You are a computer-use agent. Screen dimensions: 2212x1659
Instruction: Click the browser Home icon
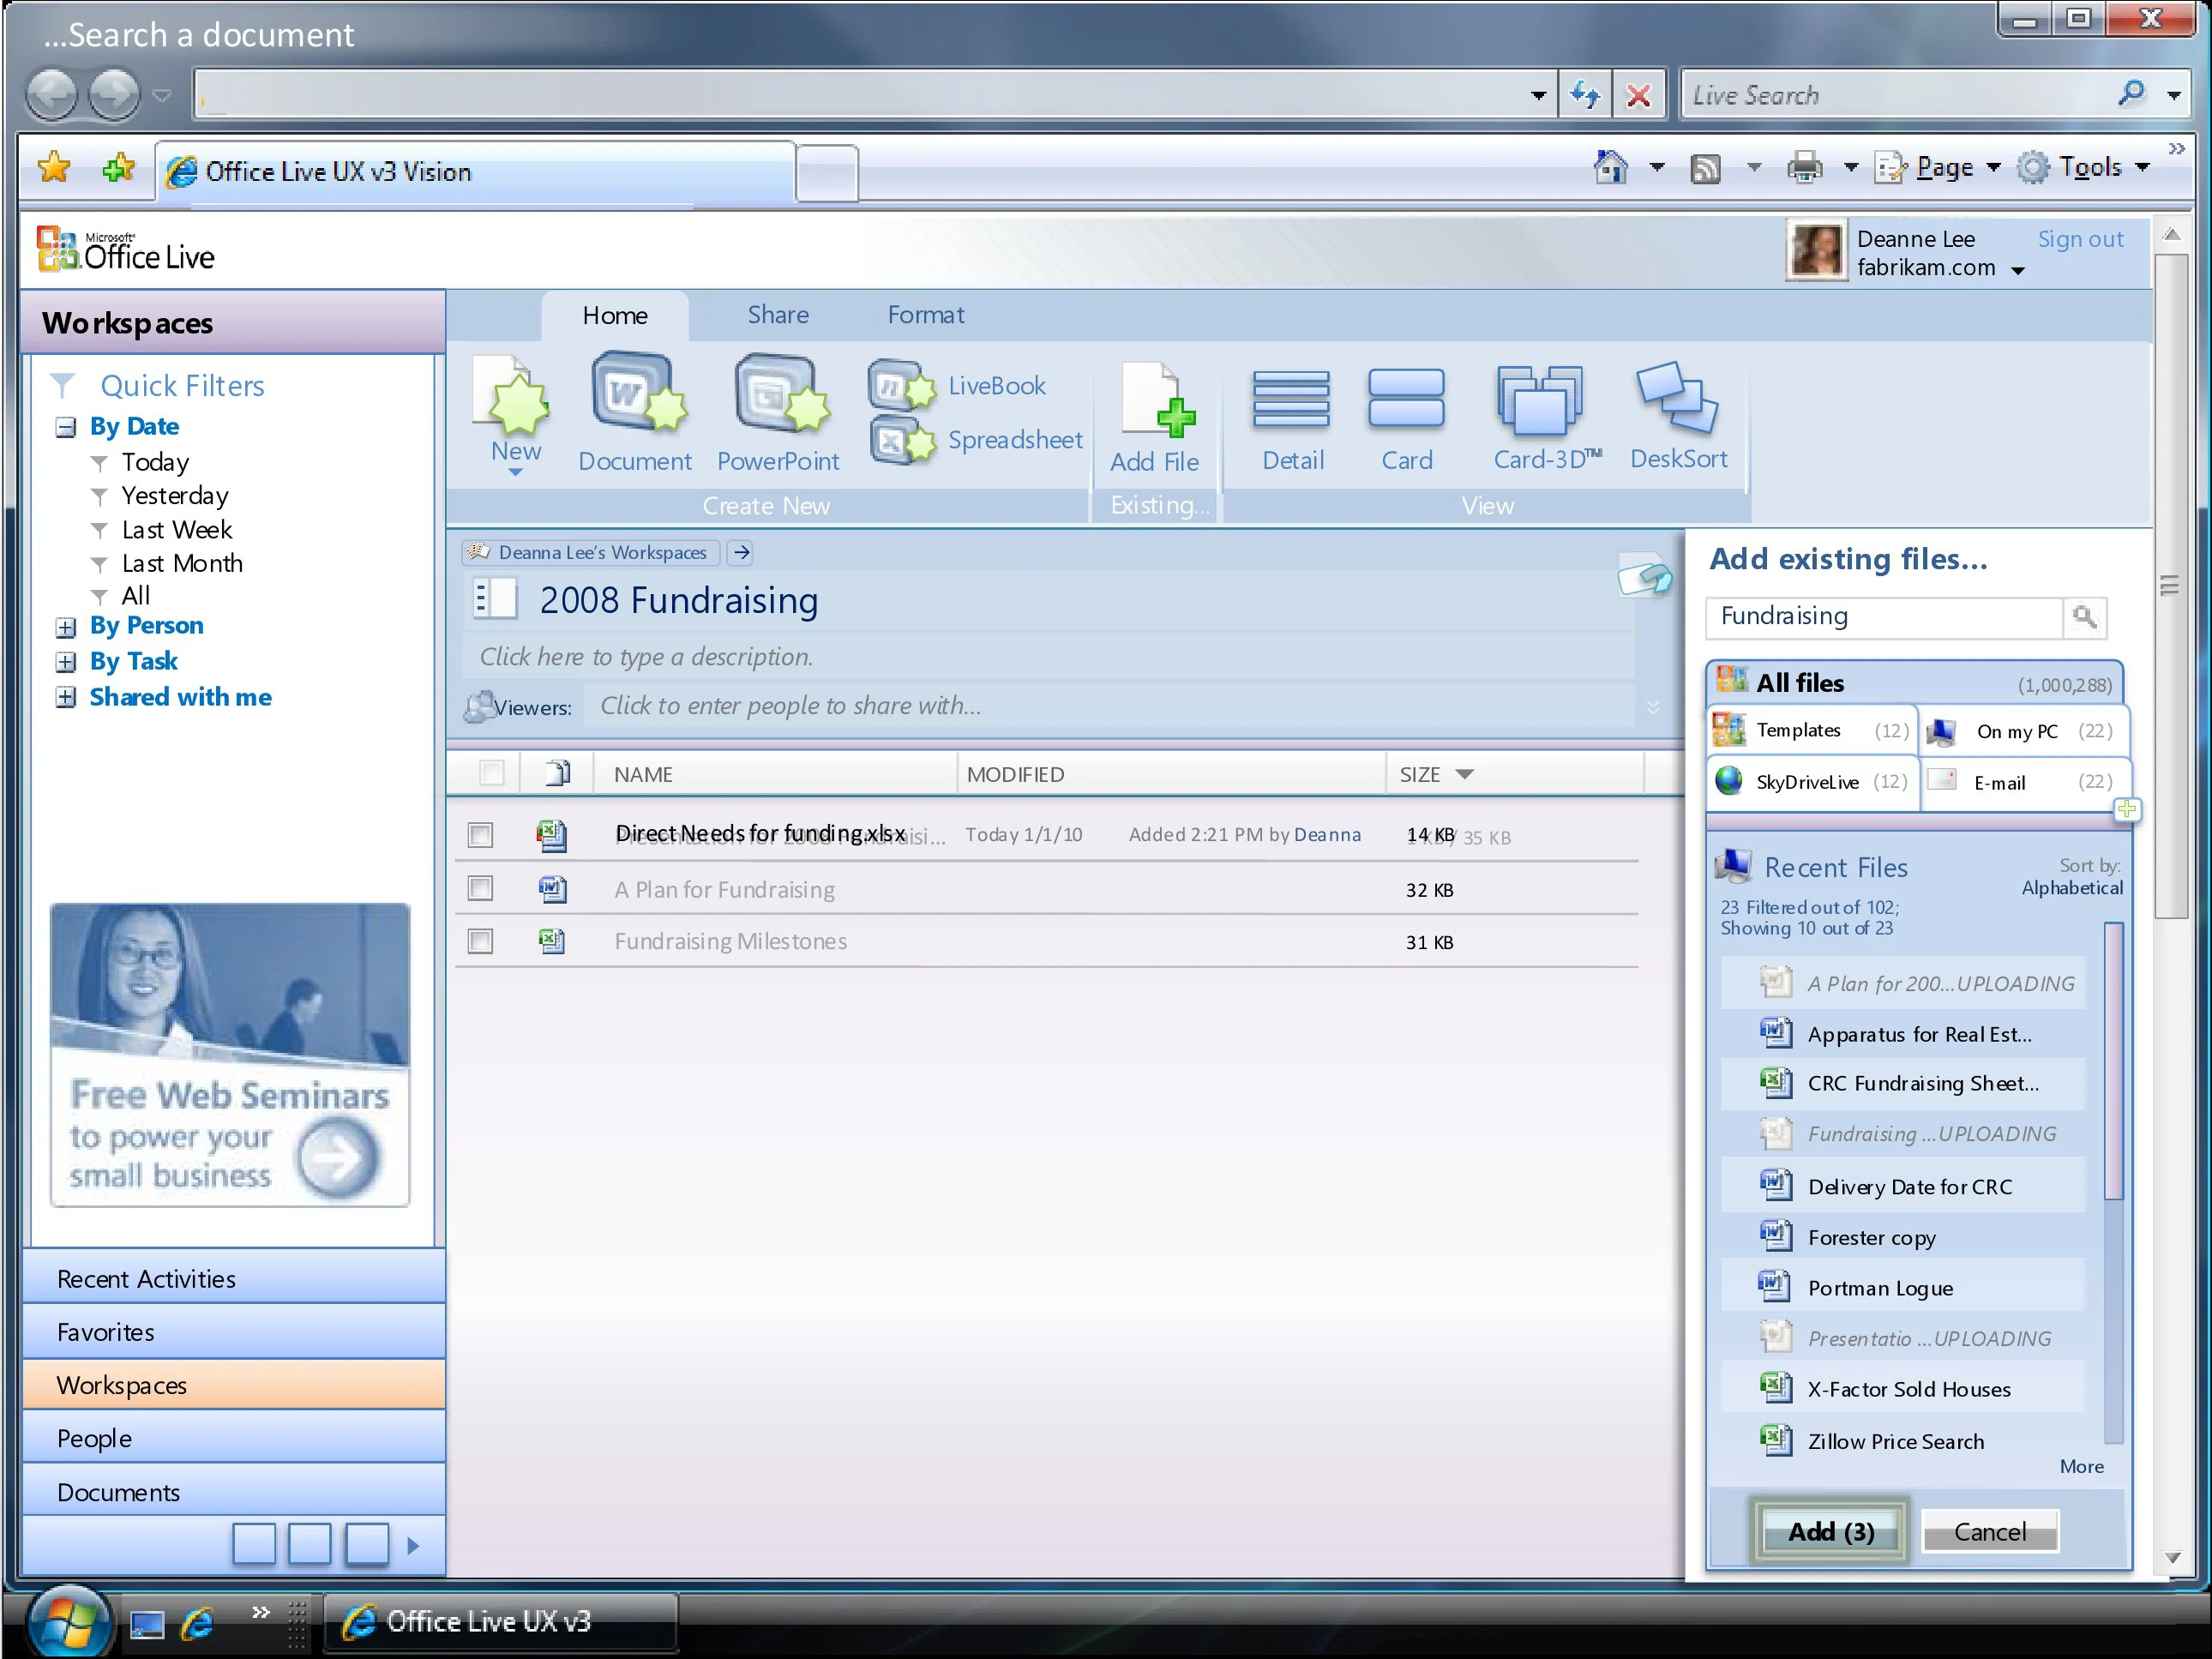point(1610,167)
